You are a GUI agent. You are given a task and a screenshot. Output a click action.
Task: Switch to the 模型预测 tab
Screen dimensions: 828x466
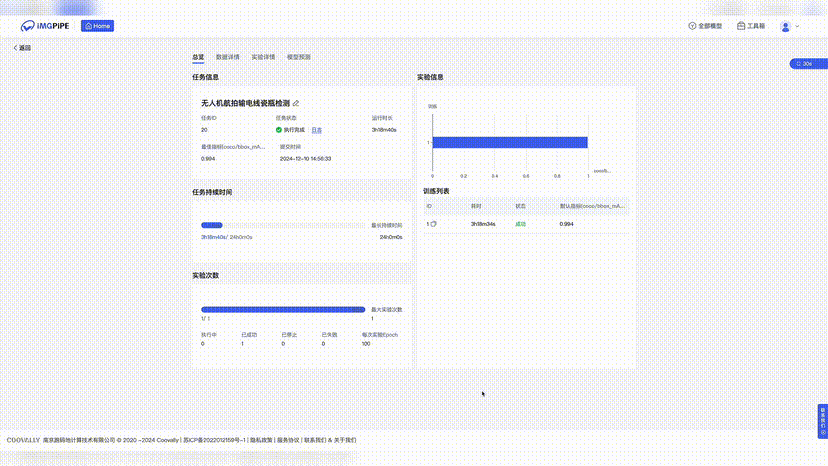298,57
